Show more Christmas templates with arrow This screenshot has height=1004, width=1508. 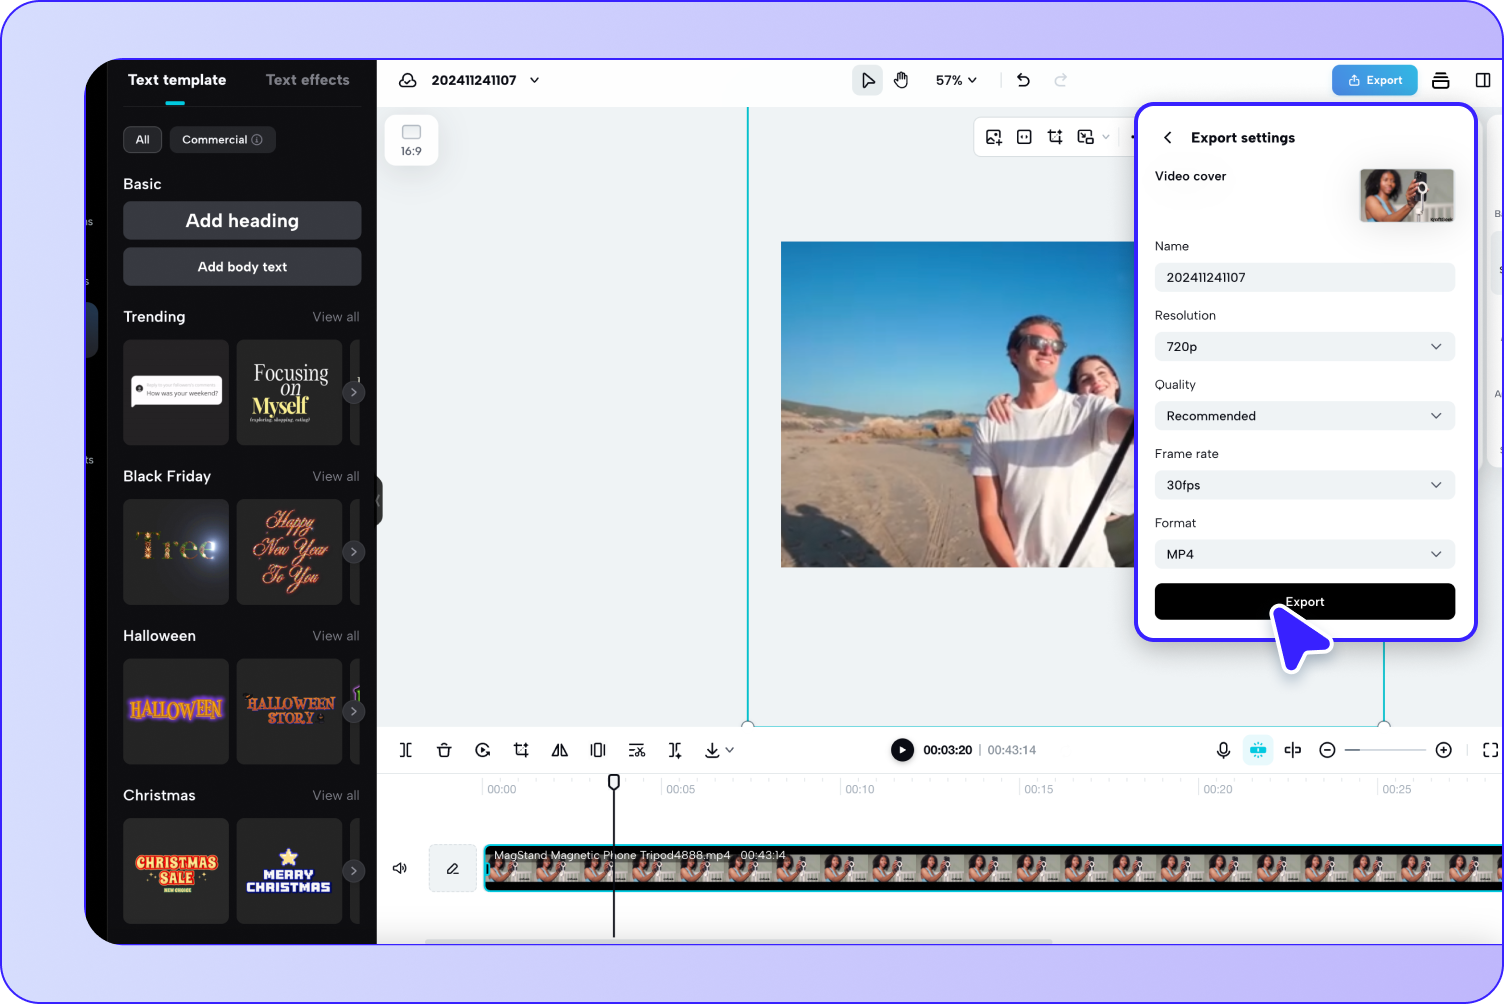353,871
